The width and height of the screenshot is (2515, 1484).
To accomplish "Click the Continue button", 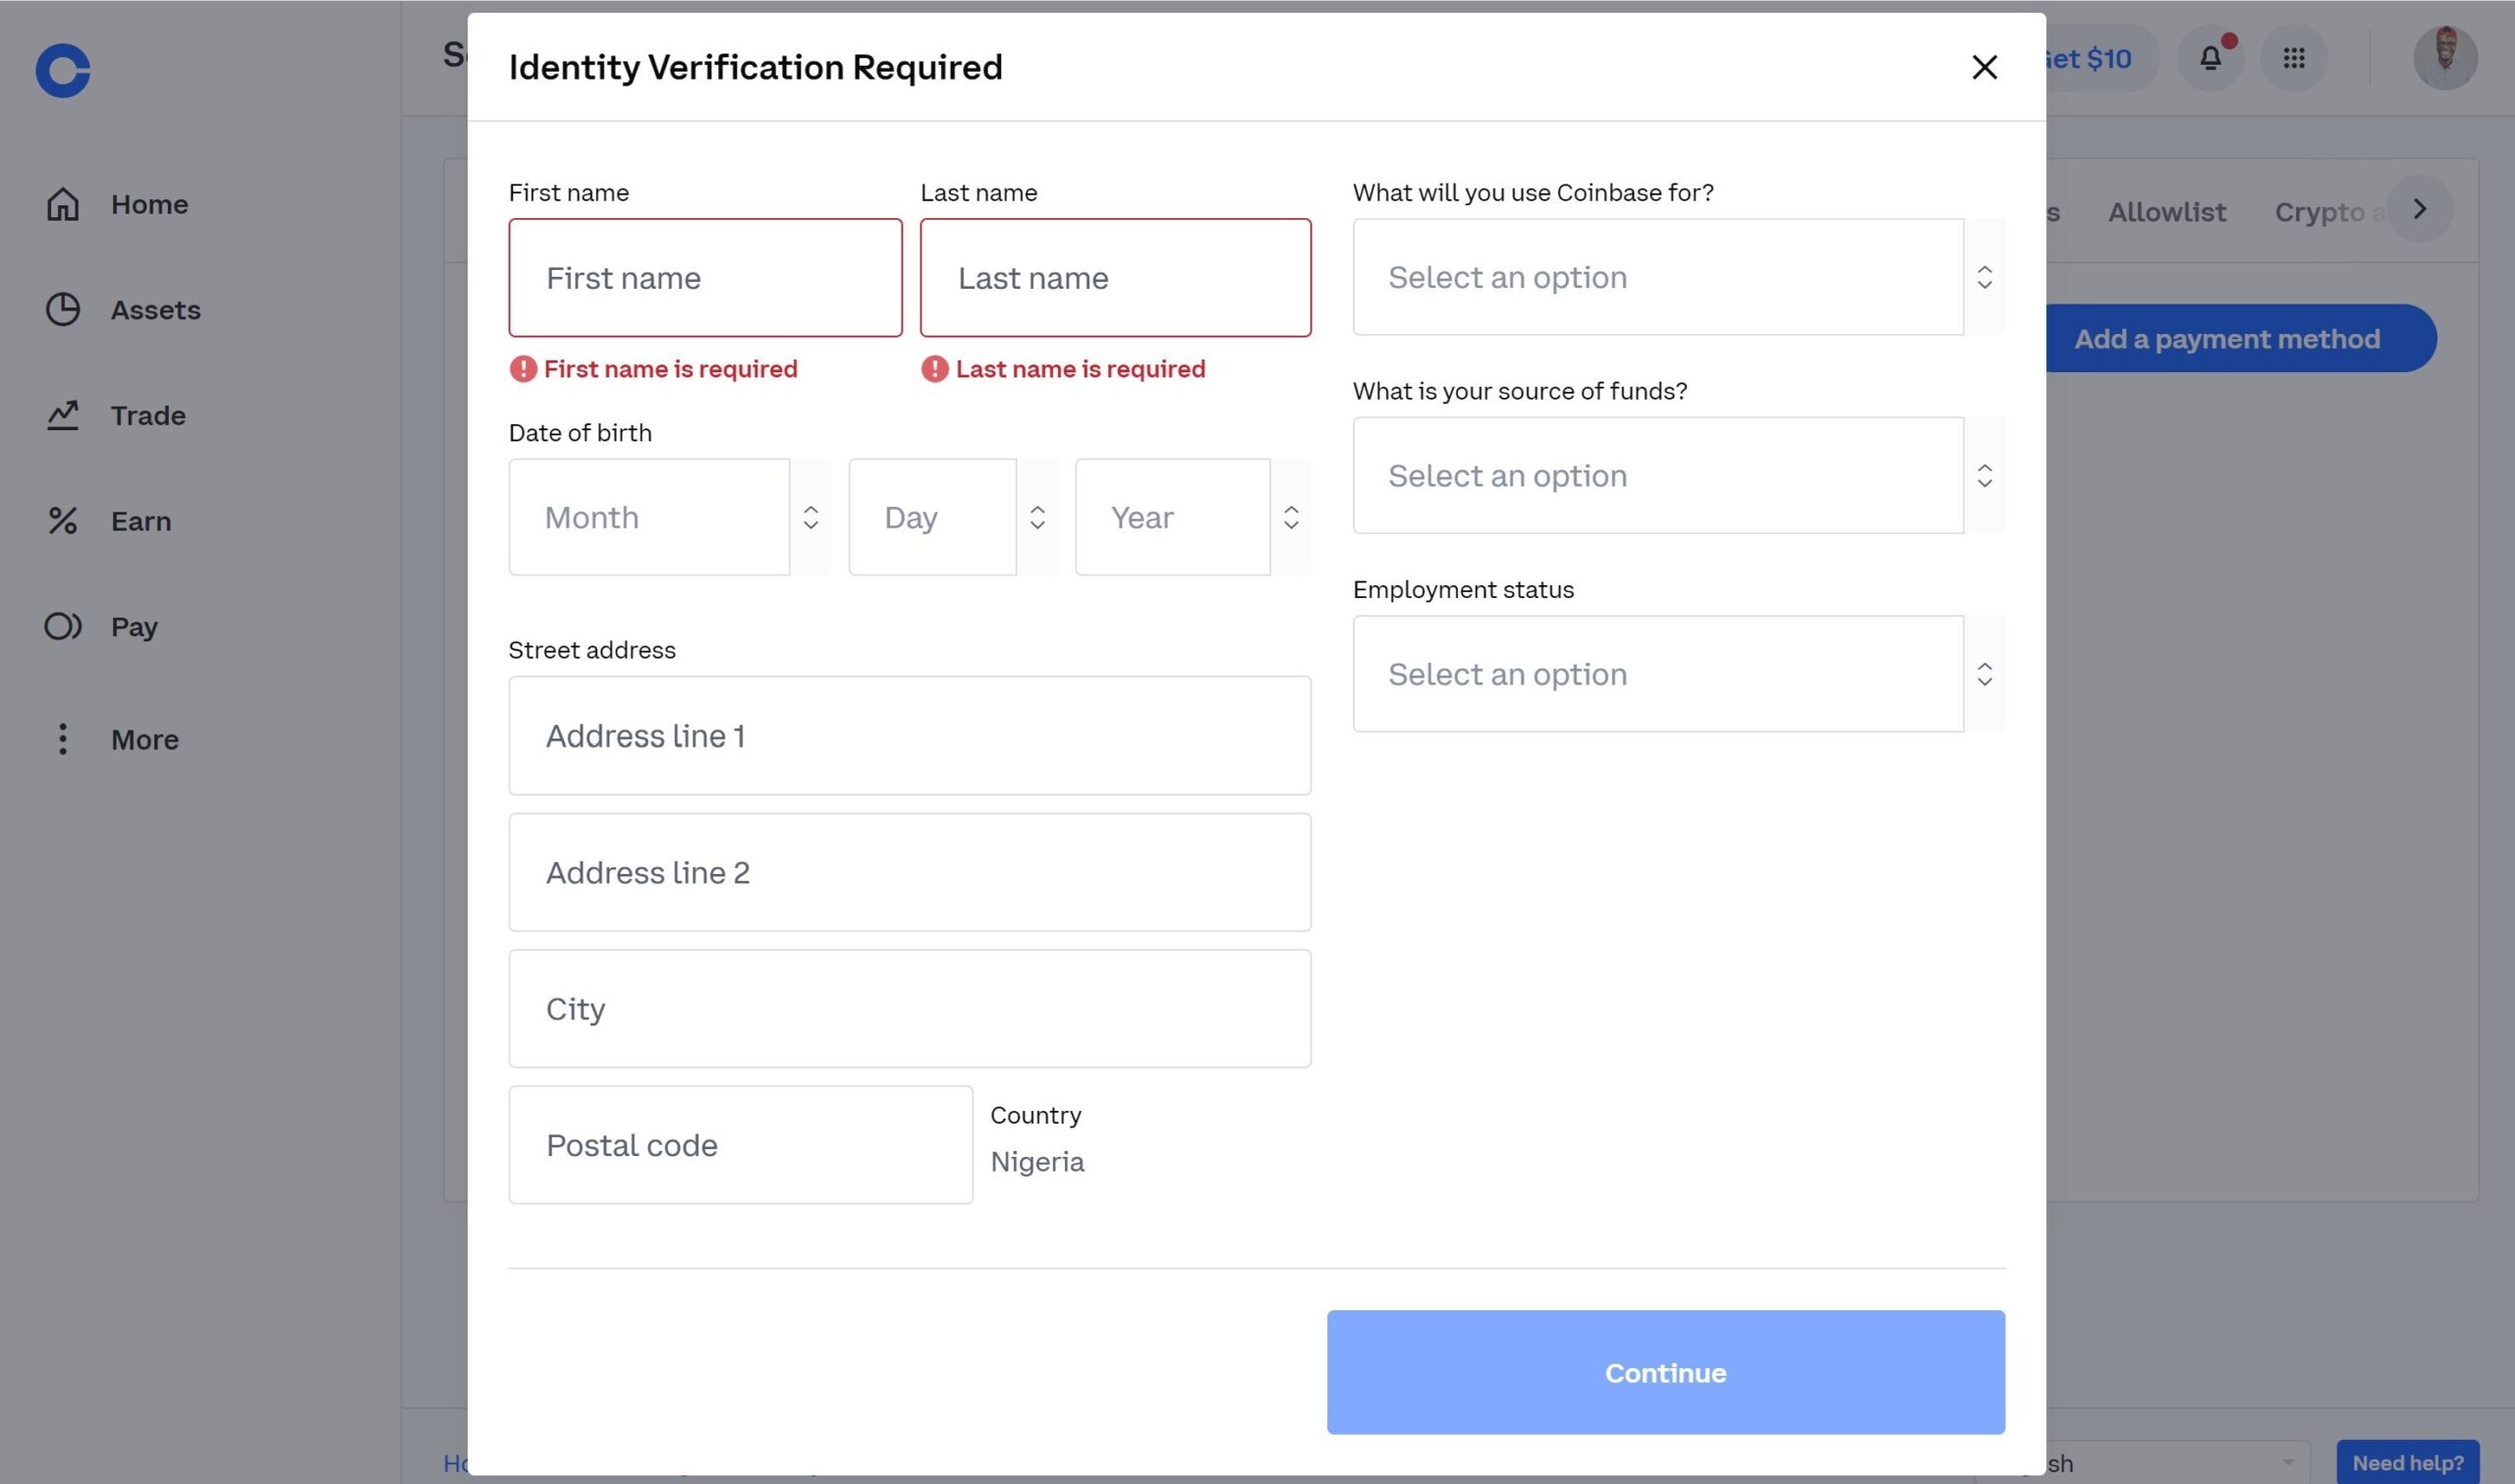I will click(x=1666, y=1372).
